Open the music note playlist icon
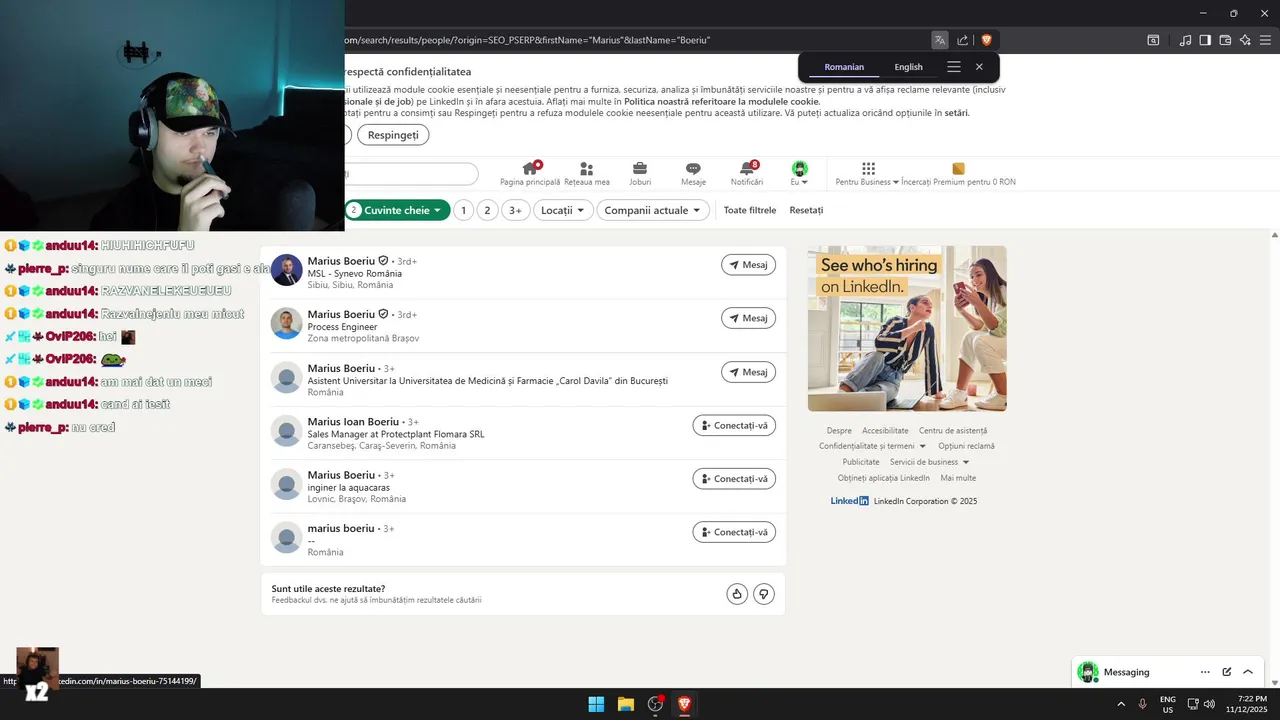The width and height of the screenshot is (1280, 720). point(1185,40)
